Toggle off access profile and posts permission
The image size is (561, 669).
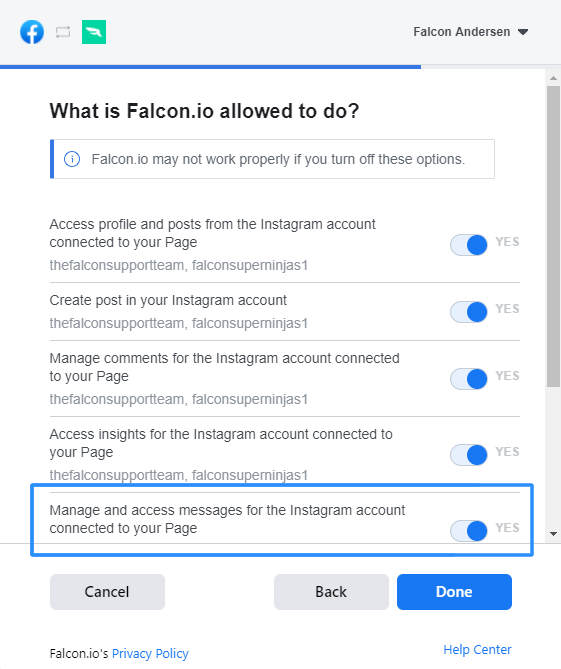coord(469,245)
